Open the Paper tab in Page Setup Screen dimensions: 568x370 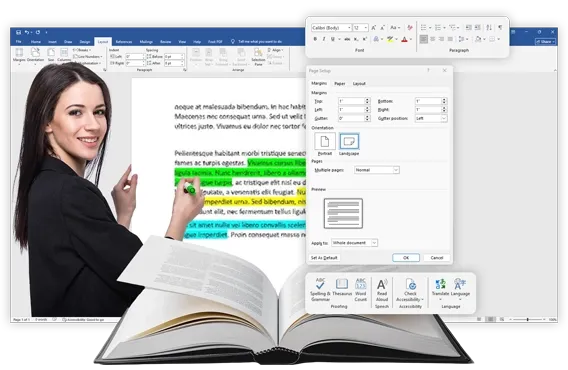click(339, 84)
